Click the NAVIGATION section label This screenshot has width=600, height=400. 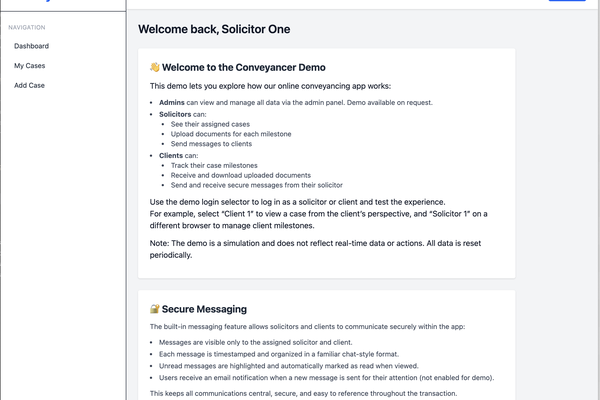[x=26, y=27]
